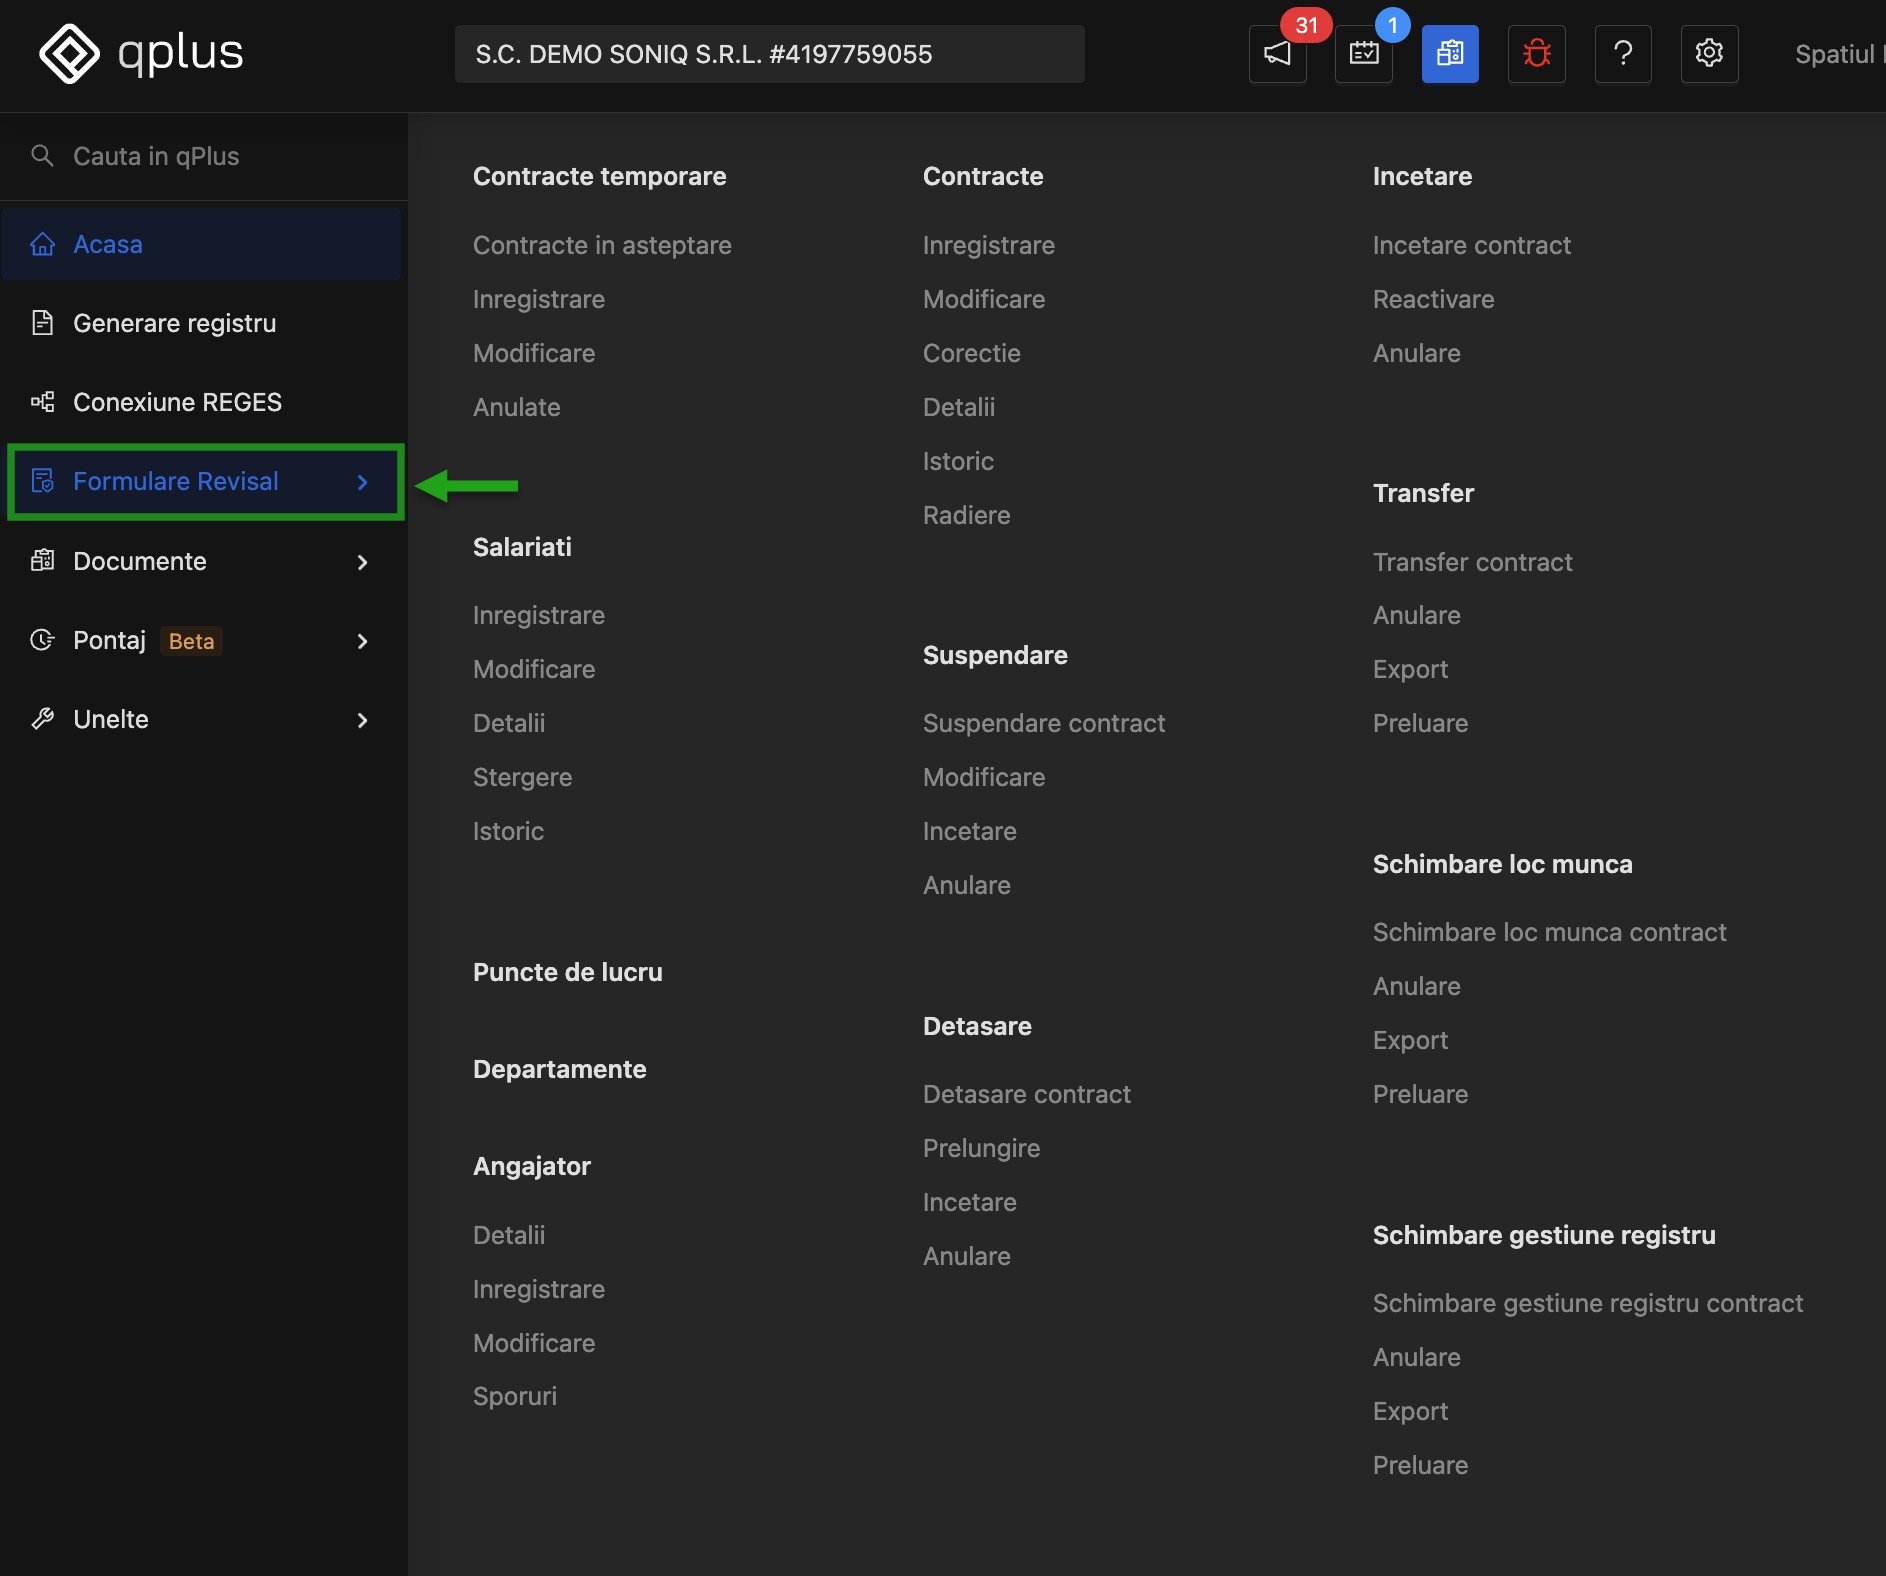
Task: Click Anulare under Incetare heading
Action: tap(1416, 353)
